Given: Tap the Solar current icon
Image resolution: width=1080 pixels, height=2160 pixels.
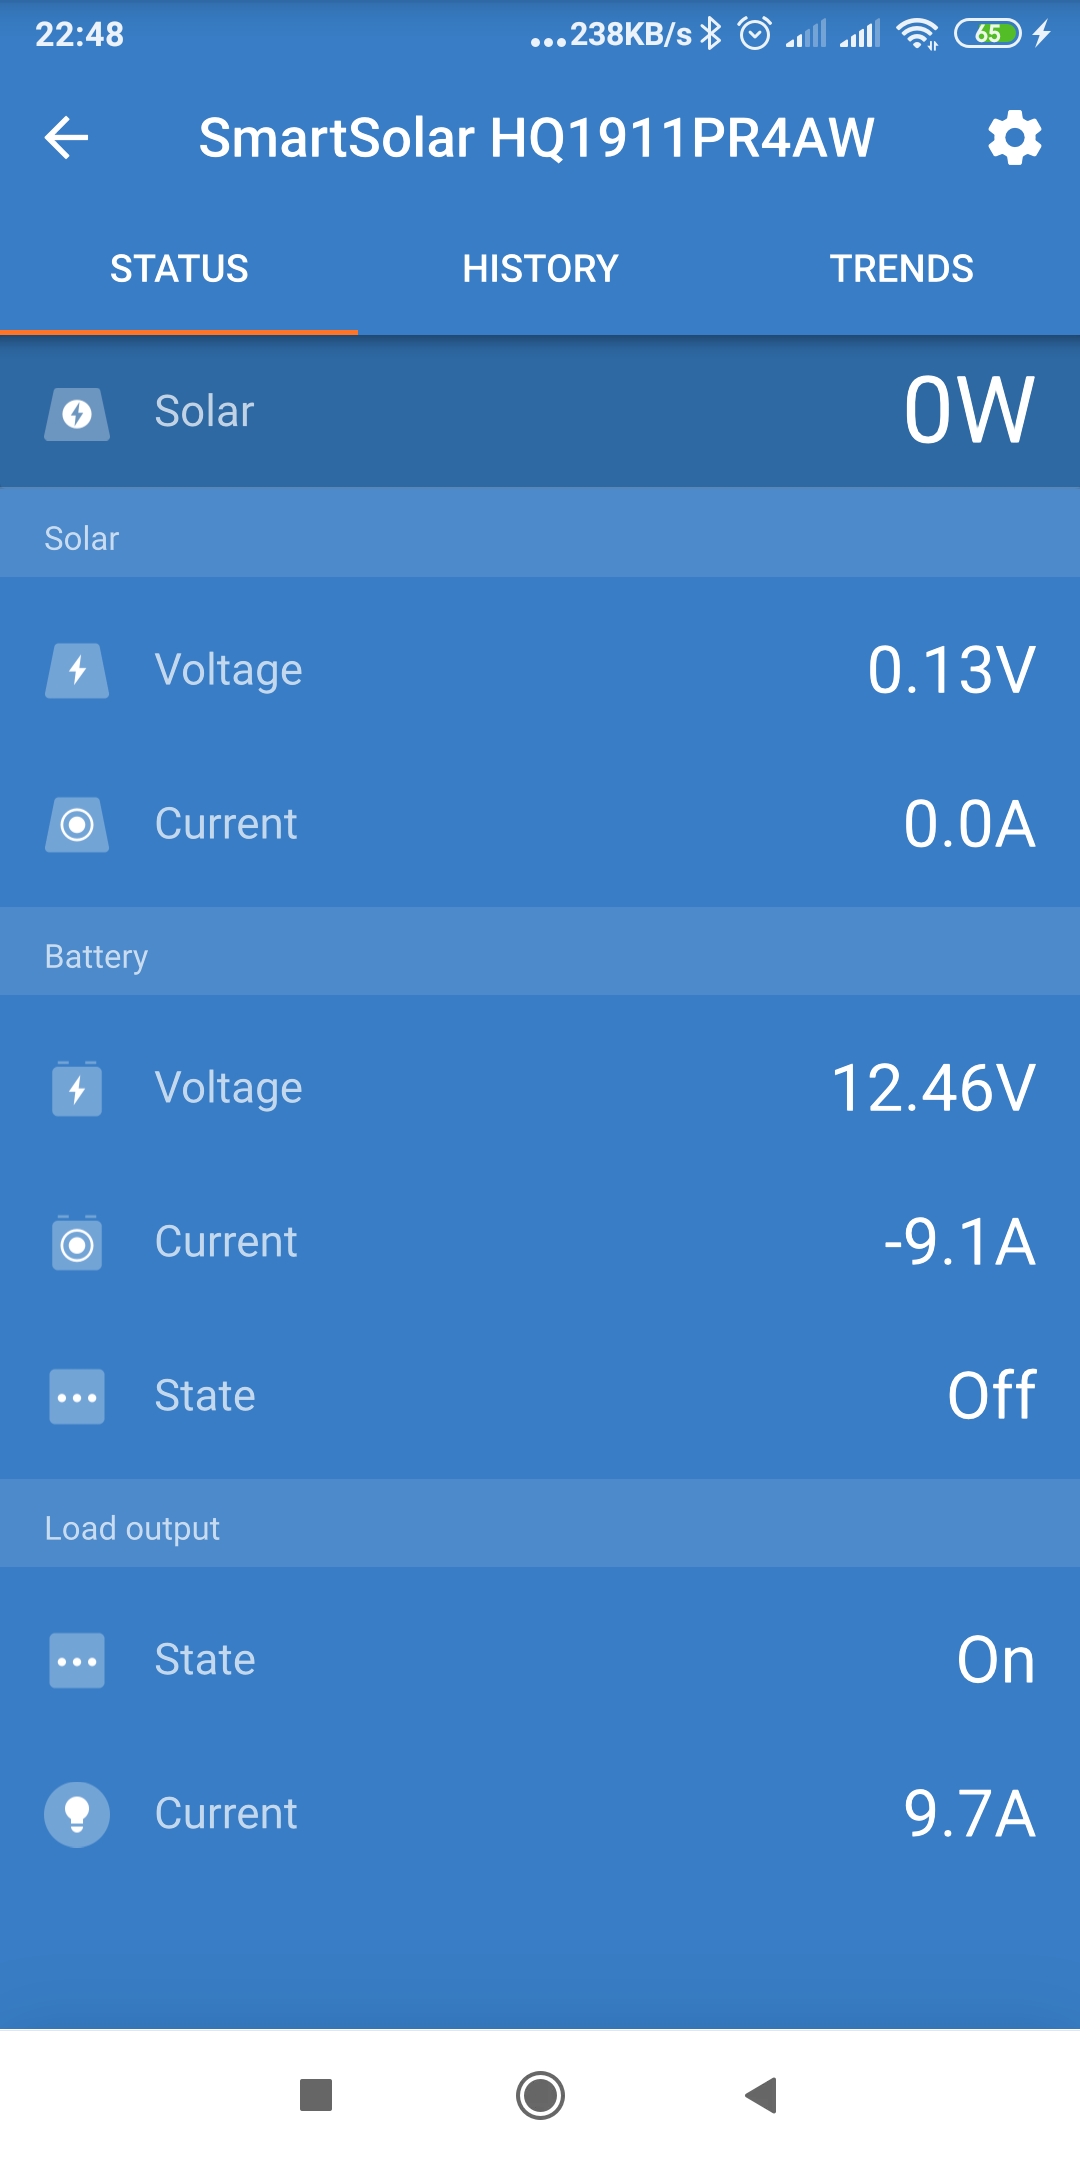Looking at the screenshot, I should 77,825.
